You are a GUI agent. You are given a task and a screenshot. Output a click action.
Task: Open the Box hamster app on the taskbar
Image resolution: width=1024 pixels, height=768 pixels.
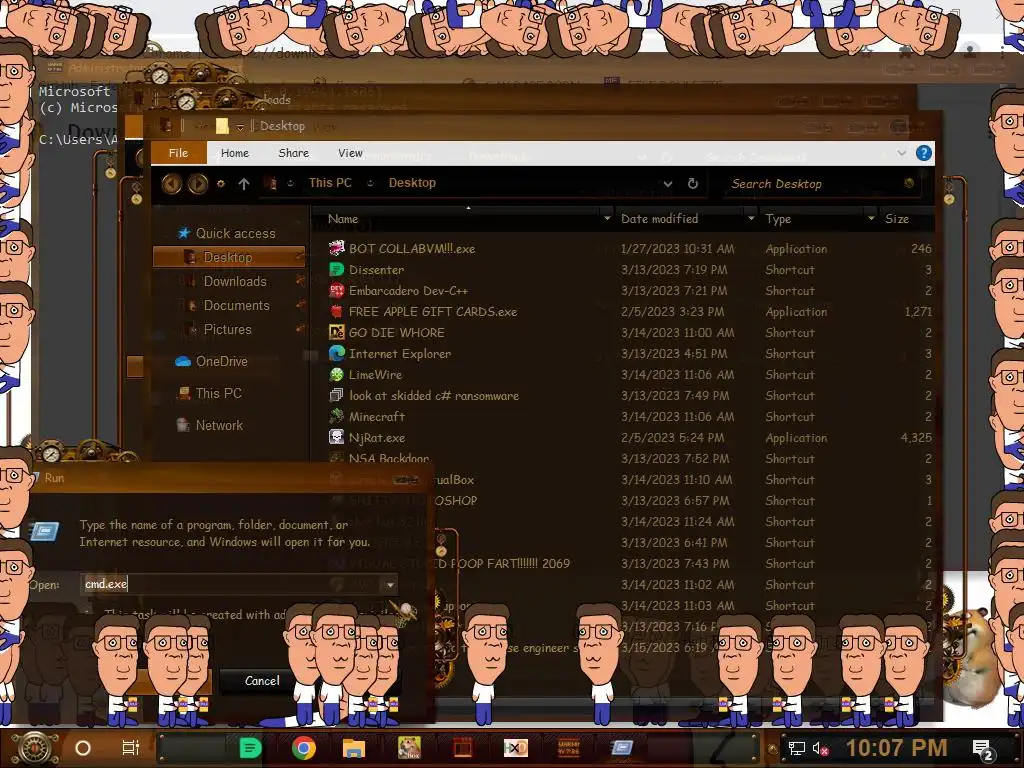409,748
